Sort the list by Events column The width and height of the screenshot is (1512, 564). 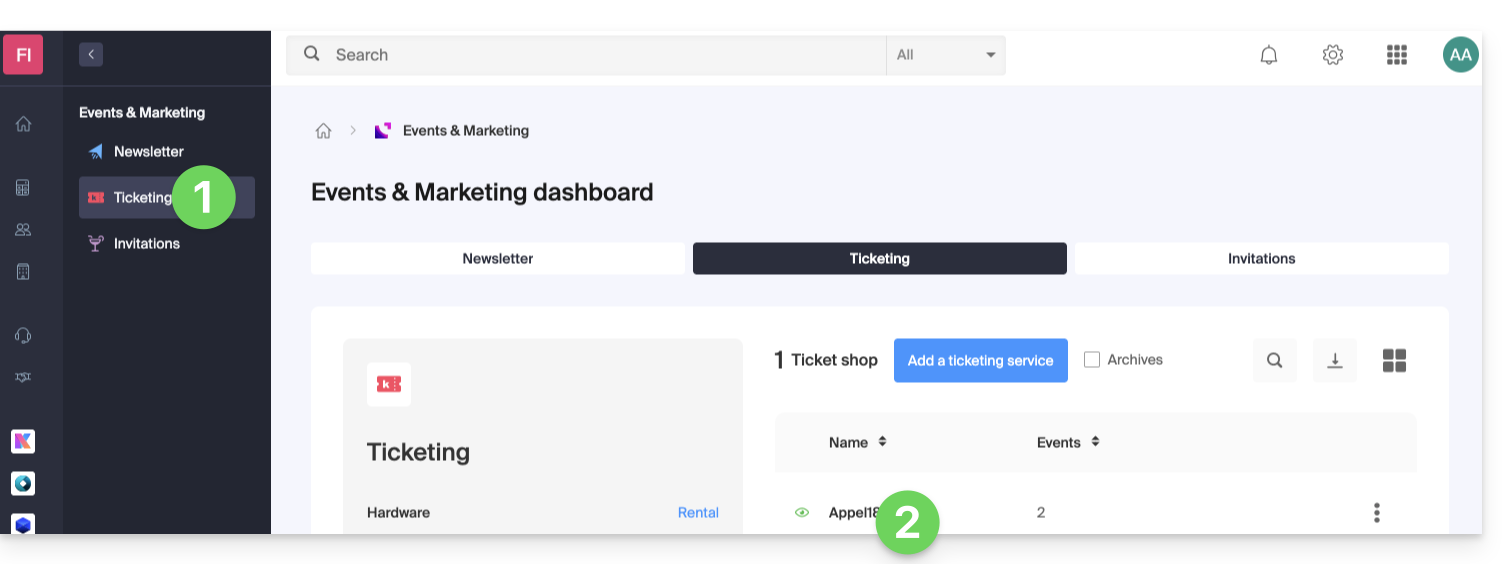click(1068, 442)
